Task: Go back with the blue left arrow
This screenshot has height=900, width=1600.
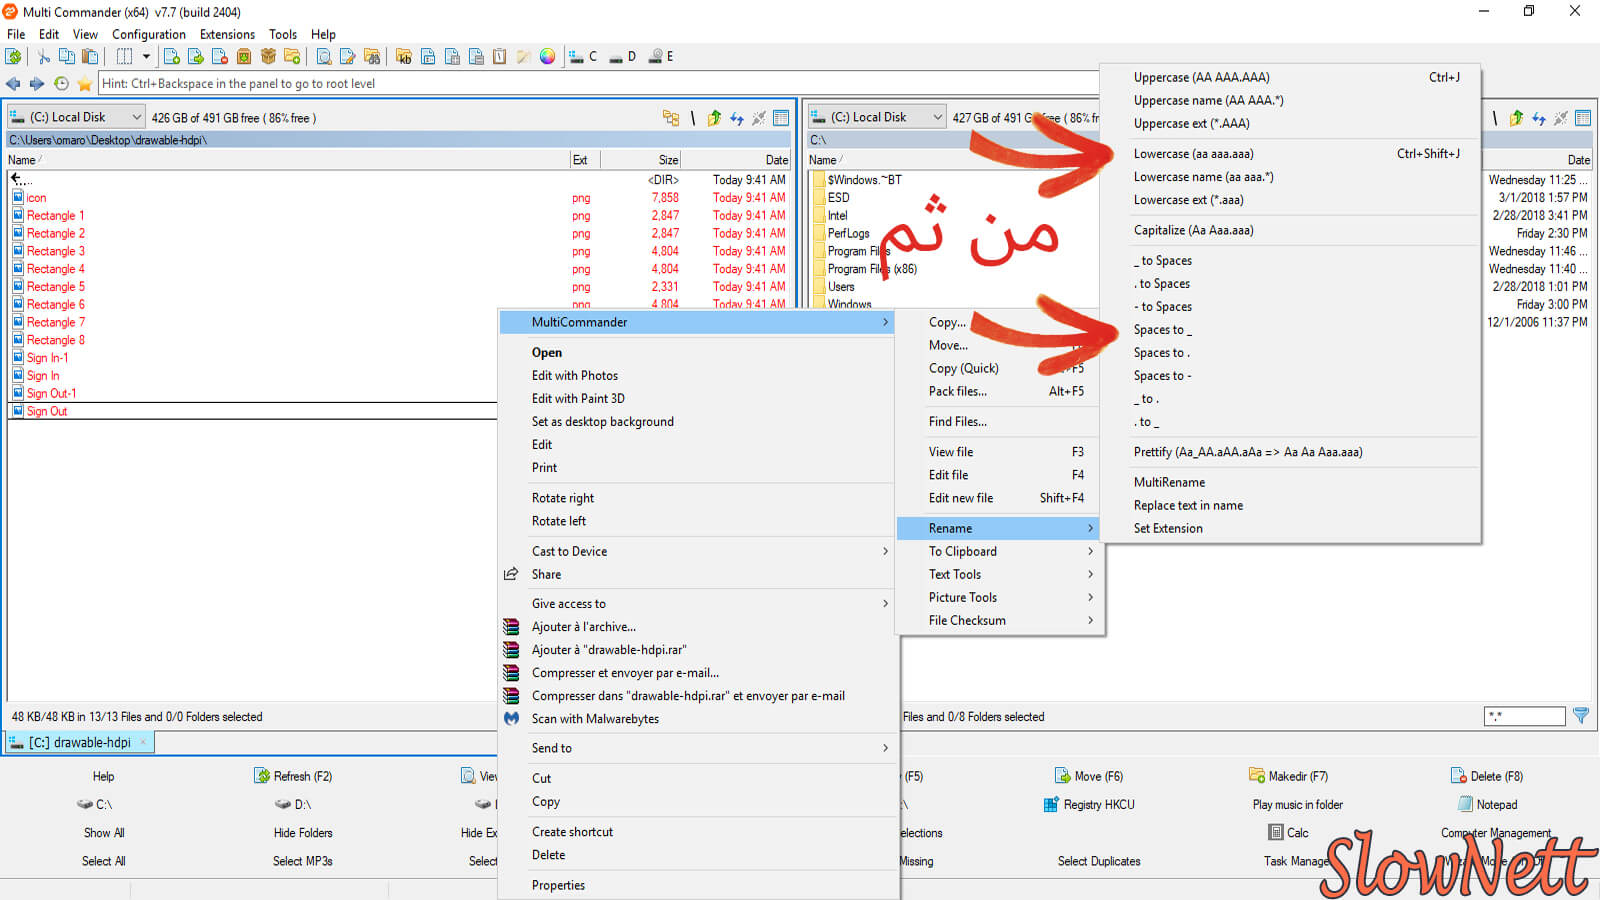Action: [x=13, y=84]
